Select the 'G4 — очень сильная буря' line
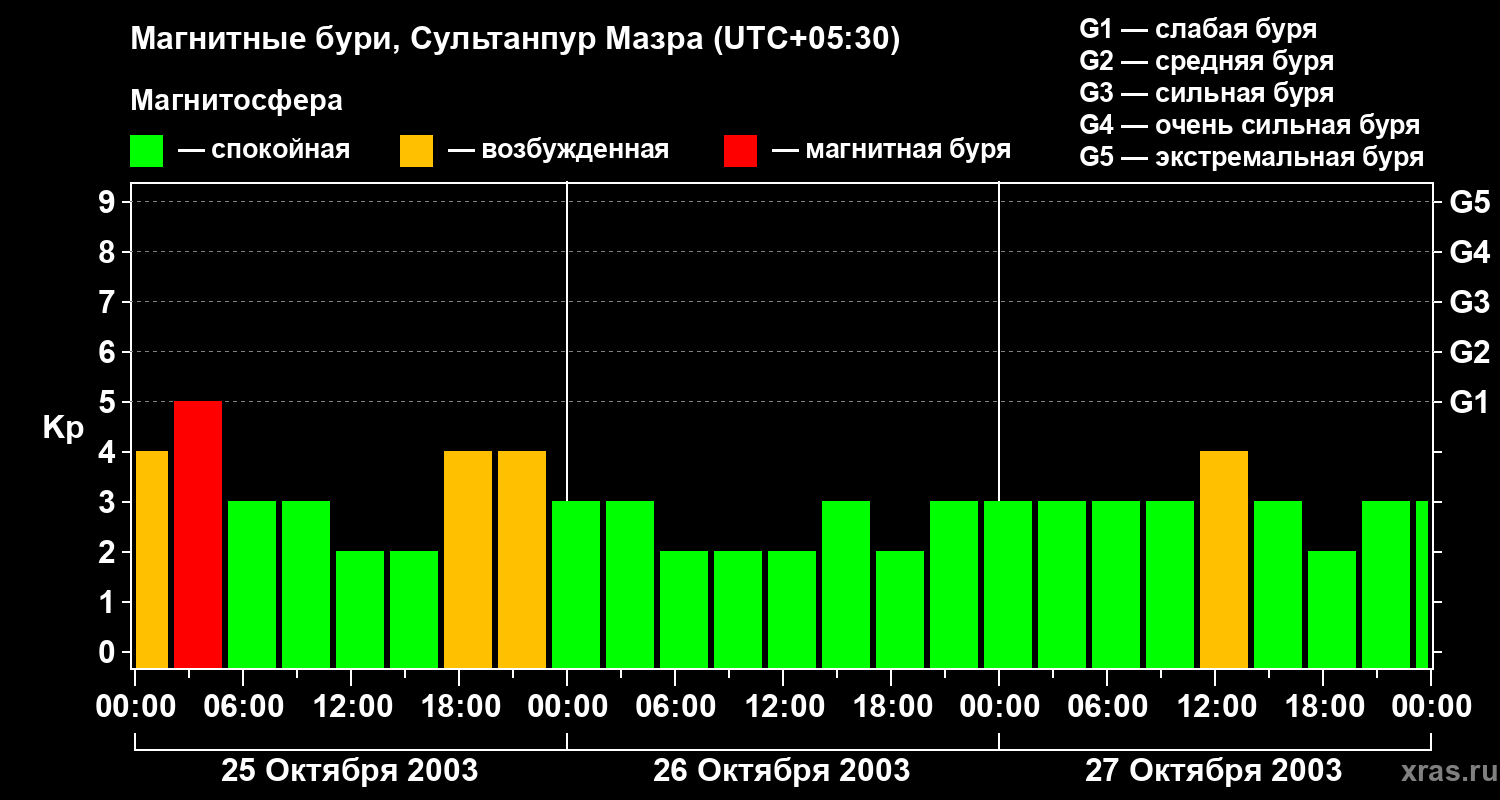 coord(1250,125)
